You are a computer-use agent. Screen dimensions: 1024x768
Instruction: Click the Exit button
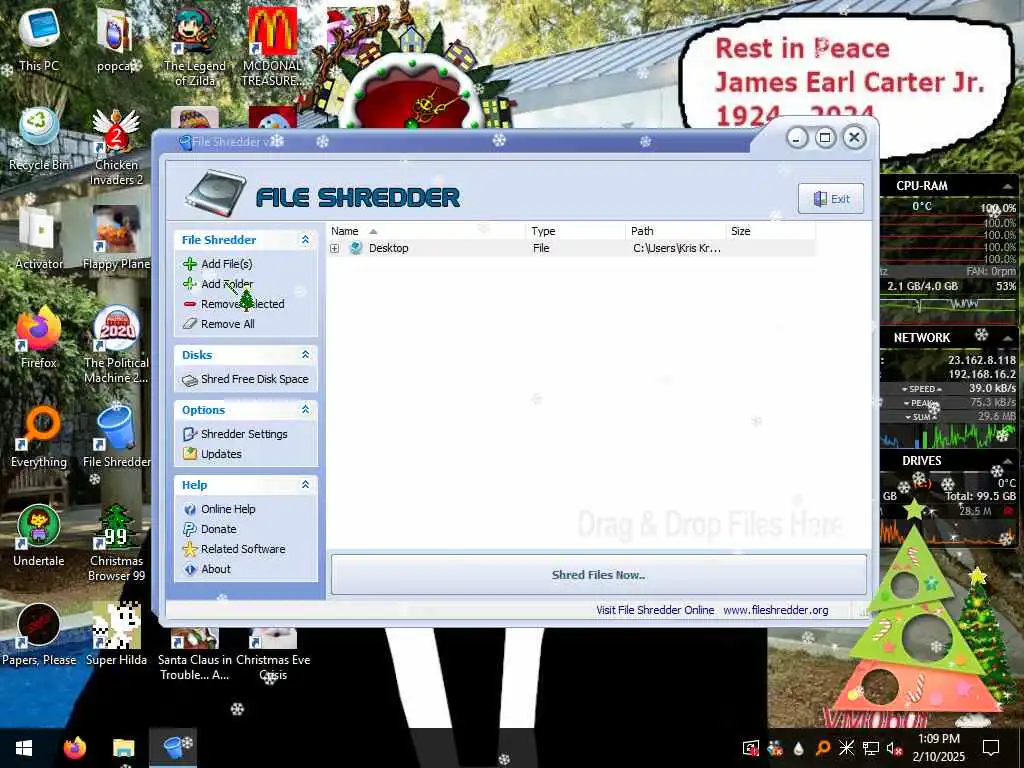coord(831,199)
